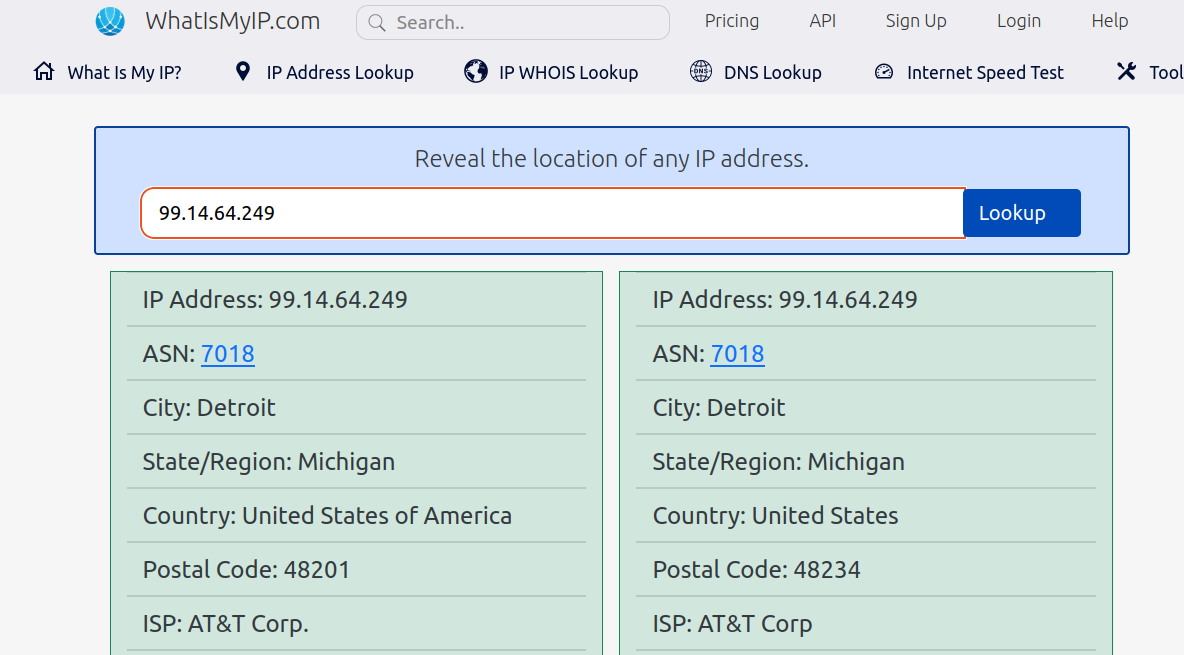Viewport: 1184px width, 655px height.
Task: Select 'Country: United States' in right card
Action: pos(775,515)
